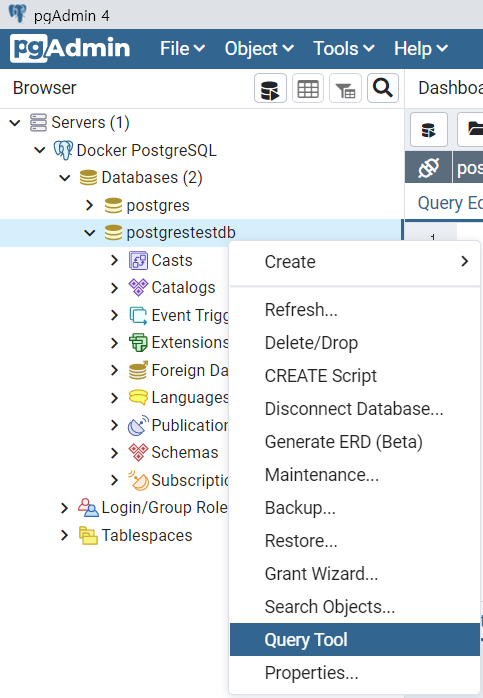Click the Docker PostgreSQL elephant icon
Screen dimensions: 483x698
tap(63, 150)
